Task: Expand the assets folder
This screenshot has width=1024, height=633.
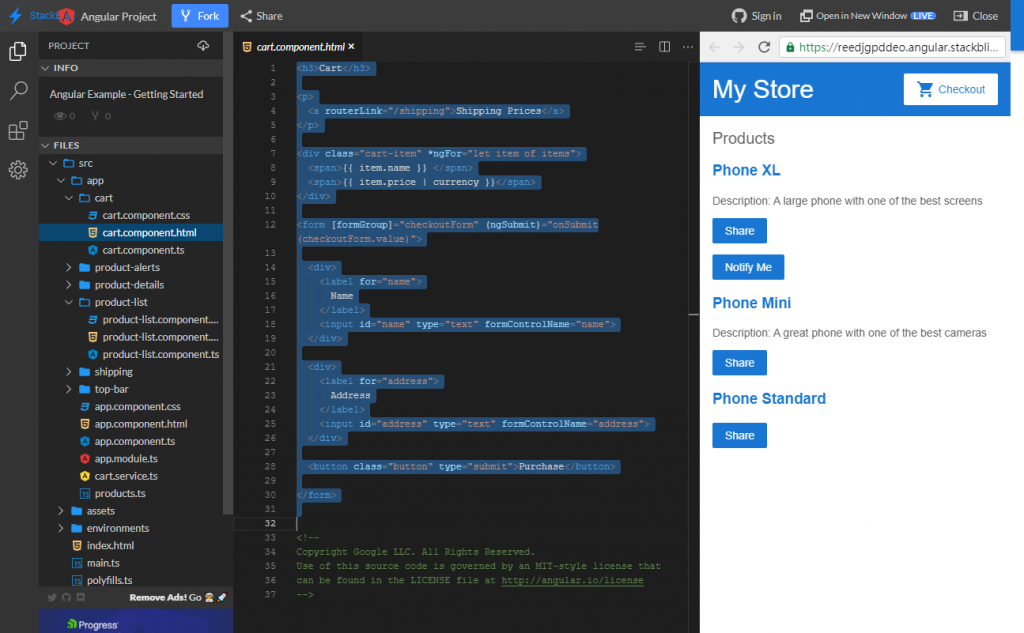Action: 61,511
